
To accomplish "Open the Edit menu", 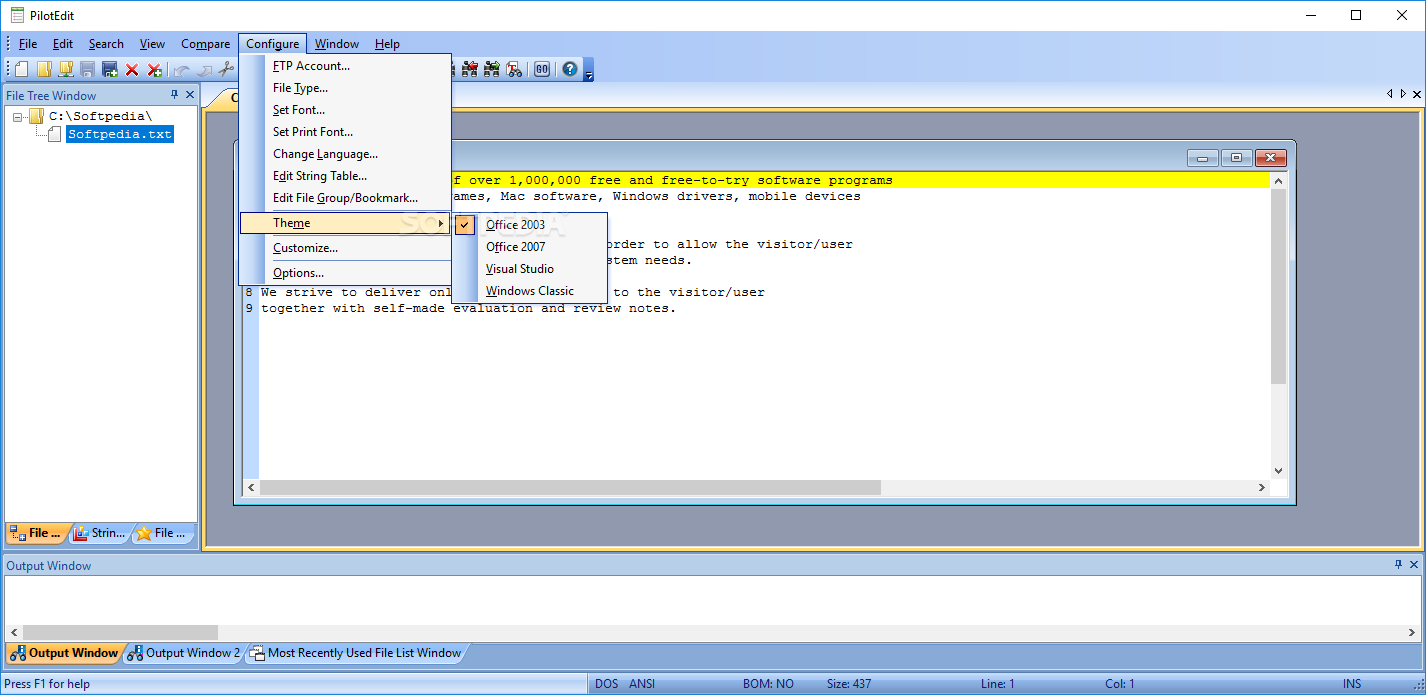I will point(63,44).
